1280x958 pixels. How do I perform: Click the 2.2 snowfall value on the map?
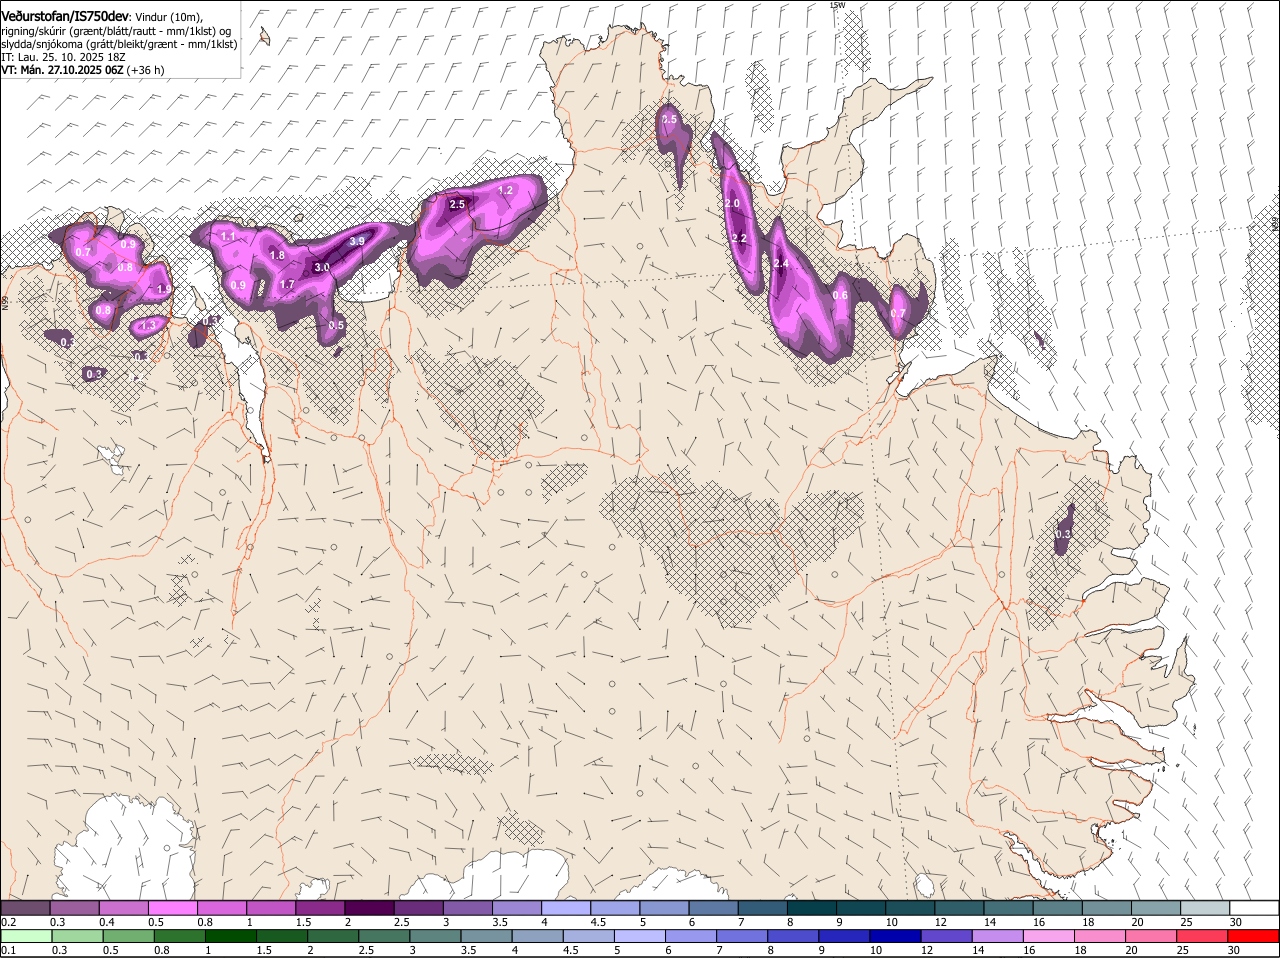click(x=740, y=238)
